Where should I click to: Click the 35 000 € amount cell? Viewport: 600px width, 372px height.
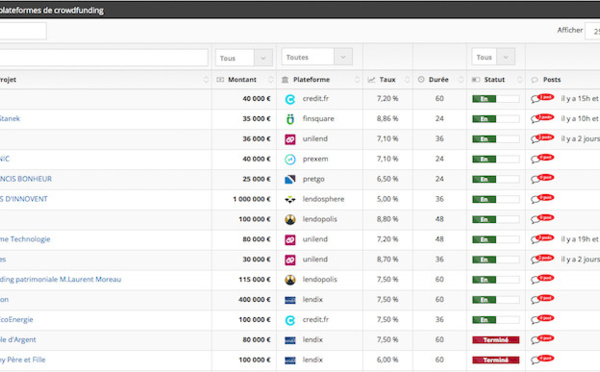pyautogui.click(x=256, y=119)
